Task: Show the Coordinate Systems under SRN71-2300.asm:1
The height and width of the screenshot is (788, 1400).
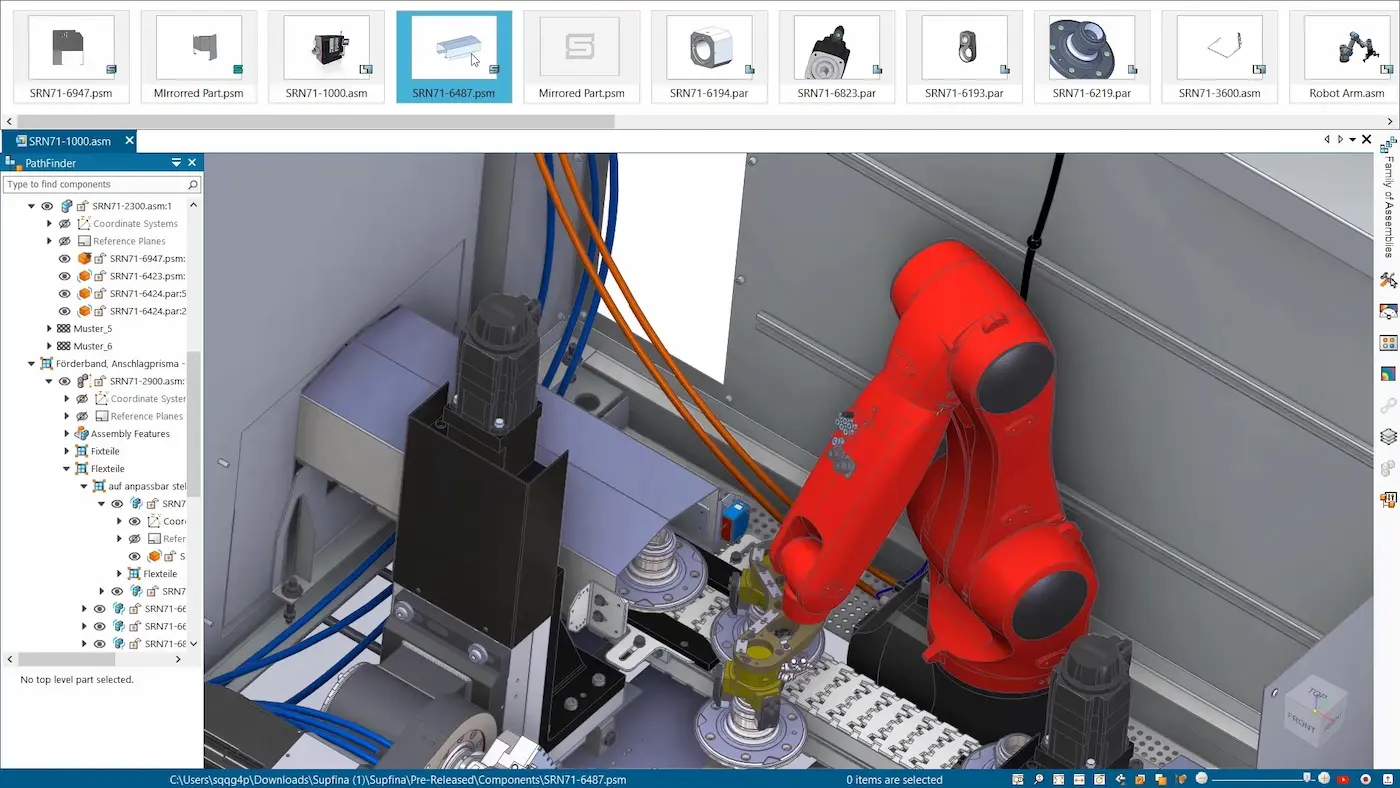Action: pos(65,224)
